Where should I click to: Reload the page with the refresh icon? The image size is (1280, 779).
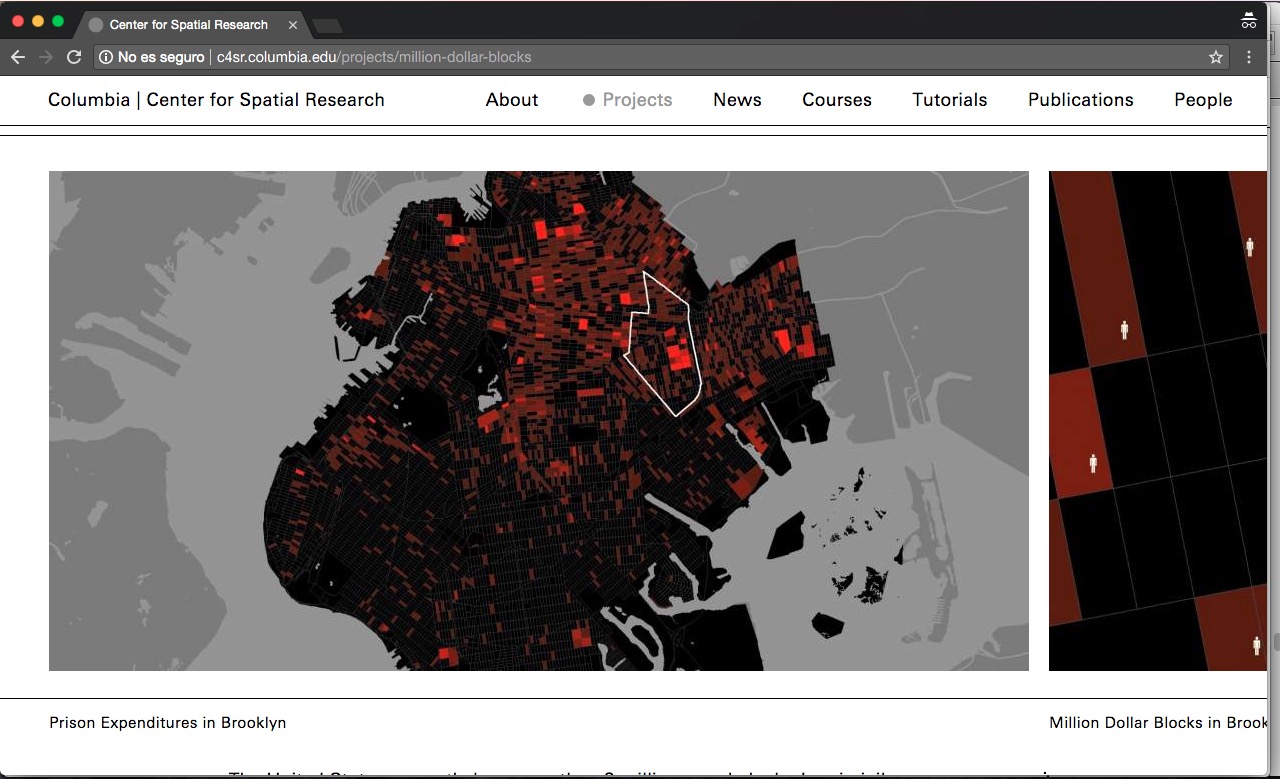tap(73, 57)
